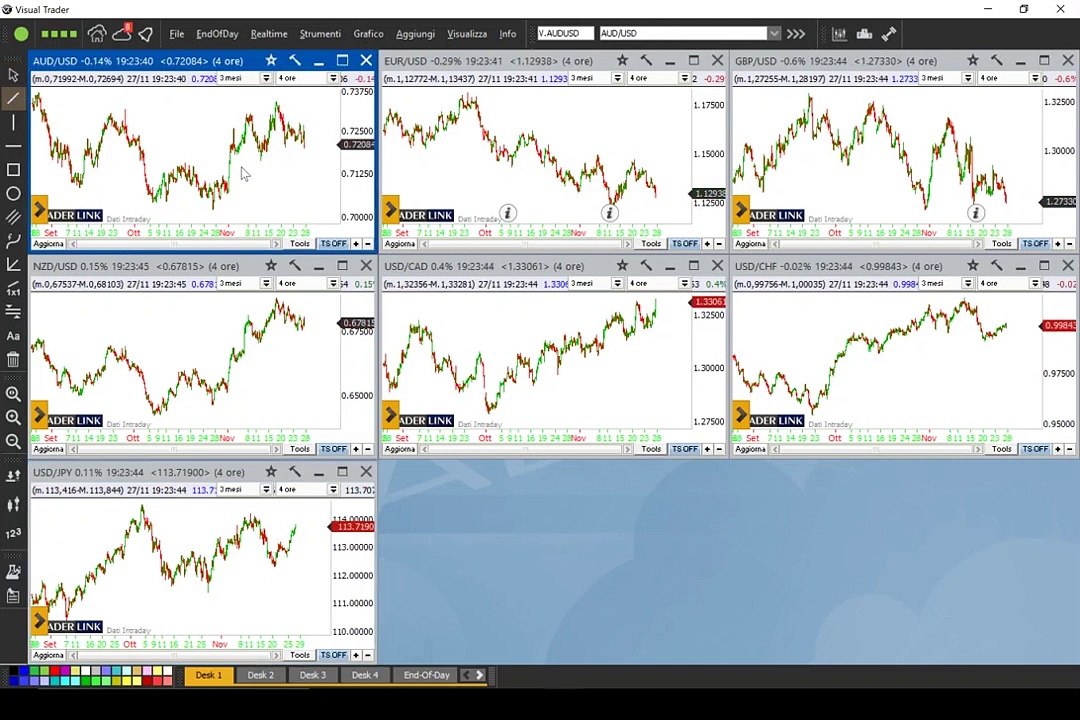
Task: Open cloud notifications with red badge
Action: (x=122, y=32)
